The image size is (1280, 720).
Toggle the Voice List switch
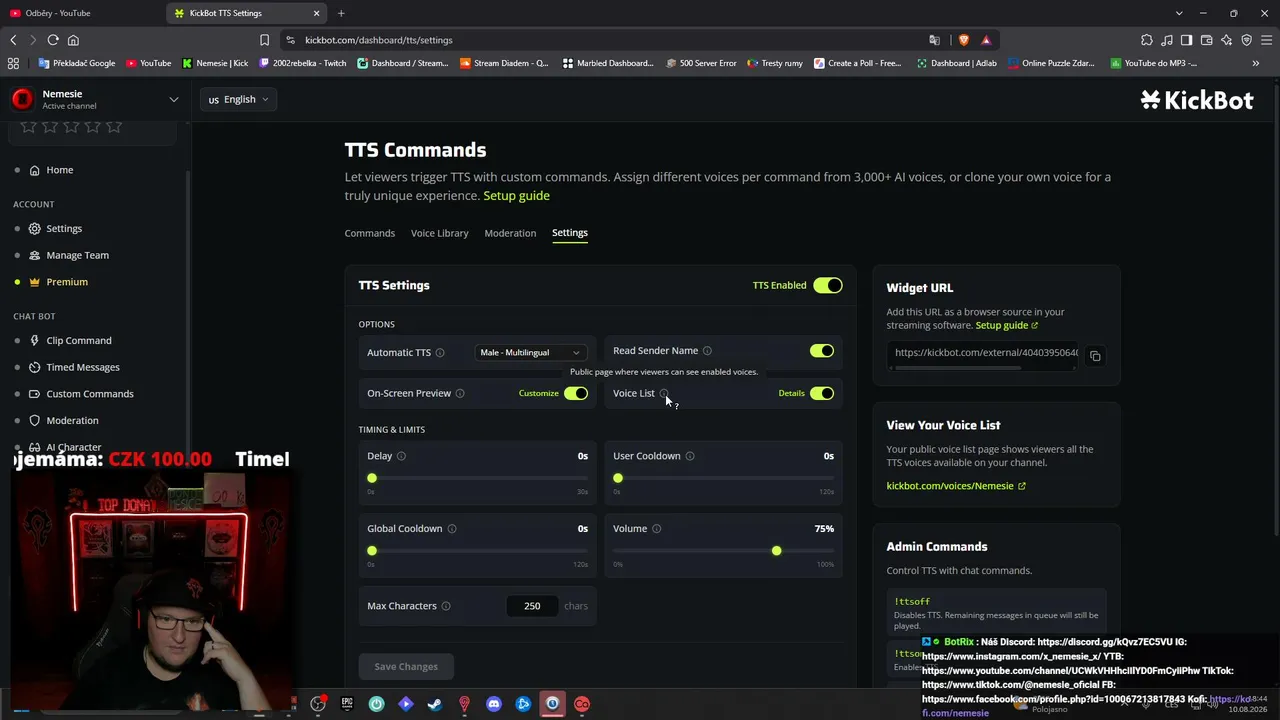pyautogui.click(x=822, y=394)
